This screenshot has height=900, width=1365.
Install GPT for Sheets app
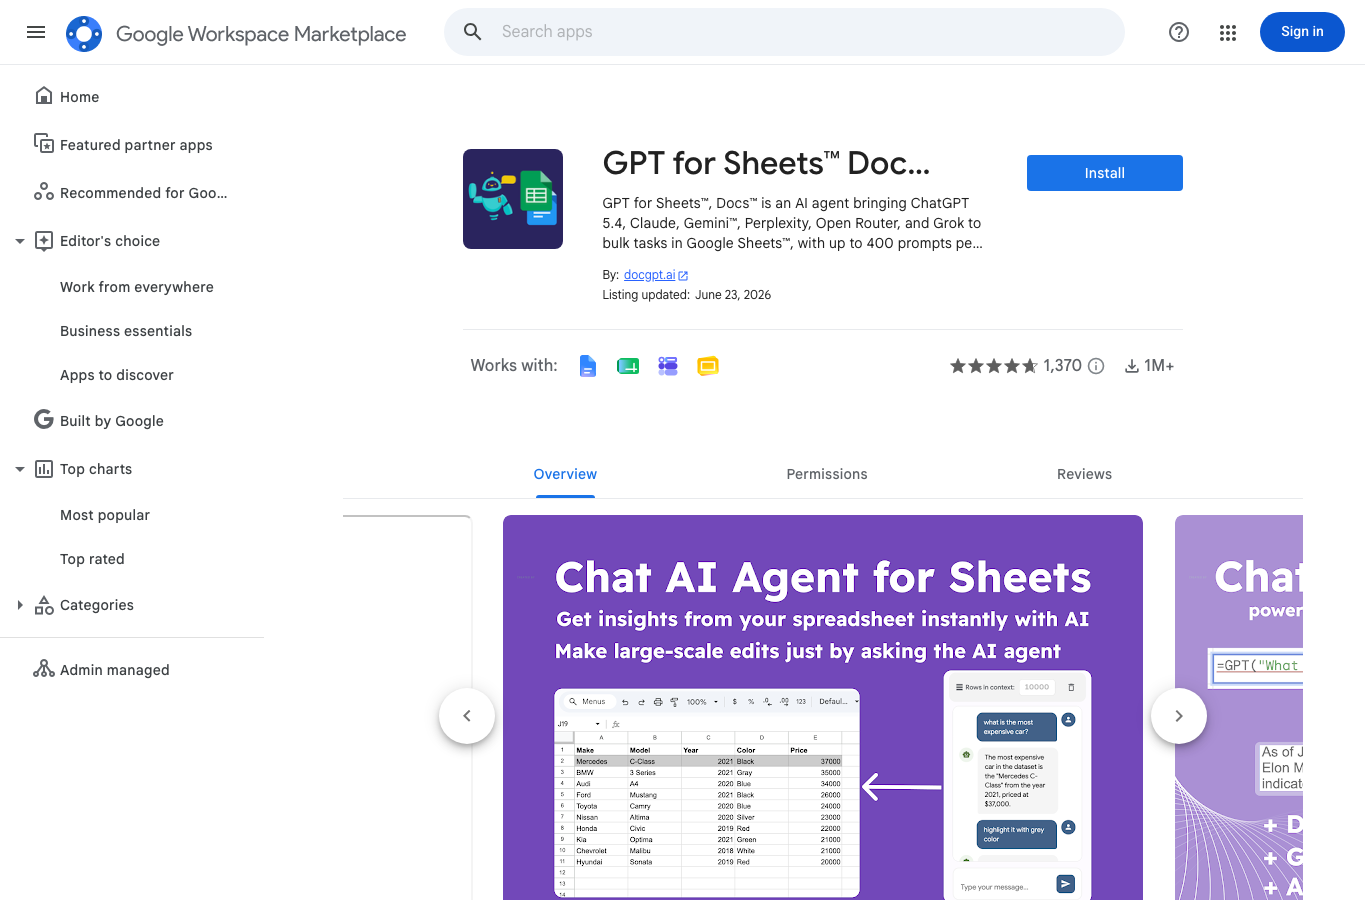(1105, 173)
